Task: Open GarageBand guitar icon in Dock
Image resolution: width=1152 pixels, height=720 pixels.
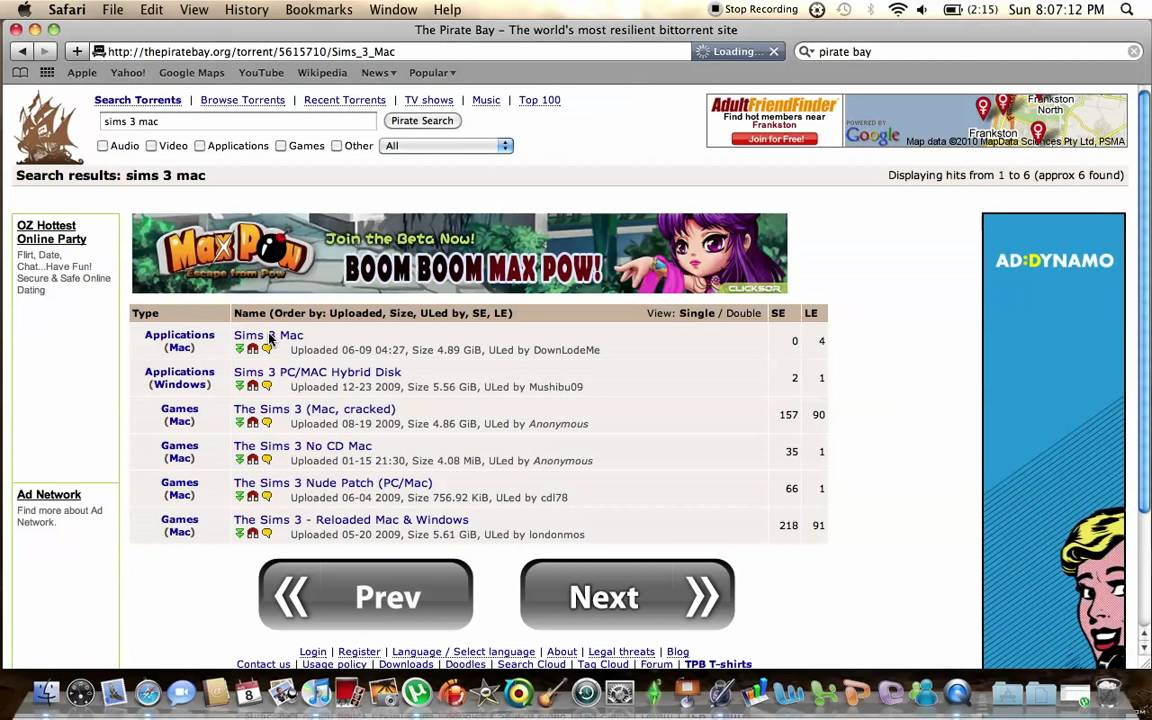Action: pyautogui.click(x=552, y=692)
